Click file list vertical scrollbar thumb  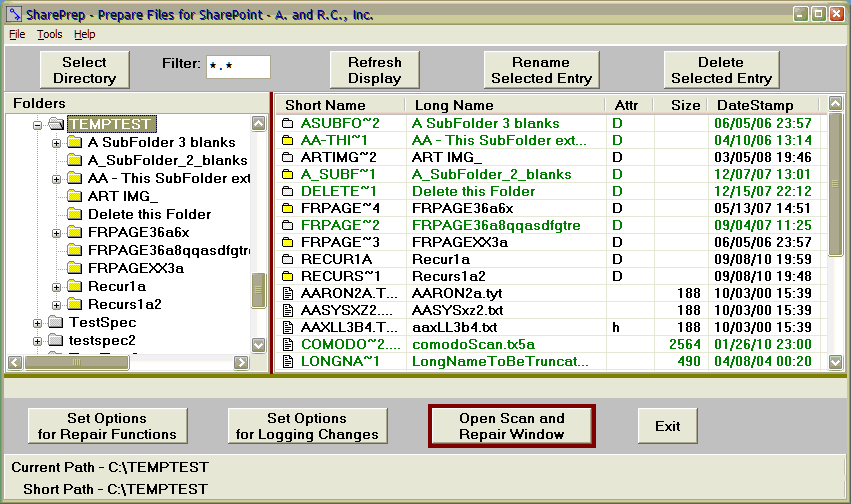835,184
